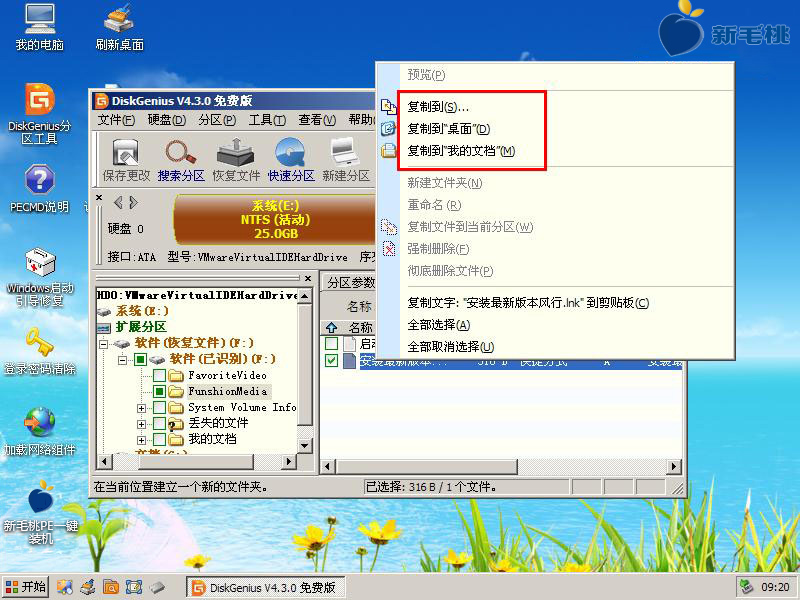The height and width of the screenshot is (600, 800).
Task: Click tree panel scroll-up arrow
Action: 305,296
